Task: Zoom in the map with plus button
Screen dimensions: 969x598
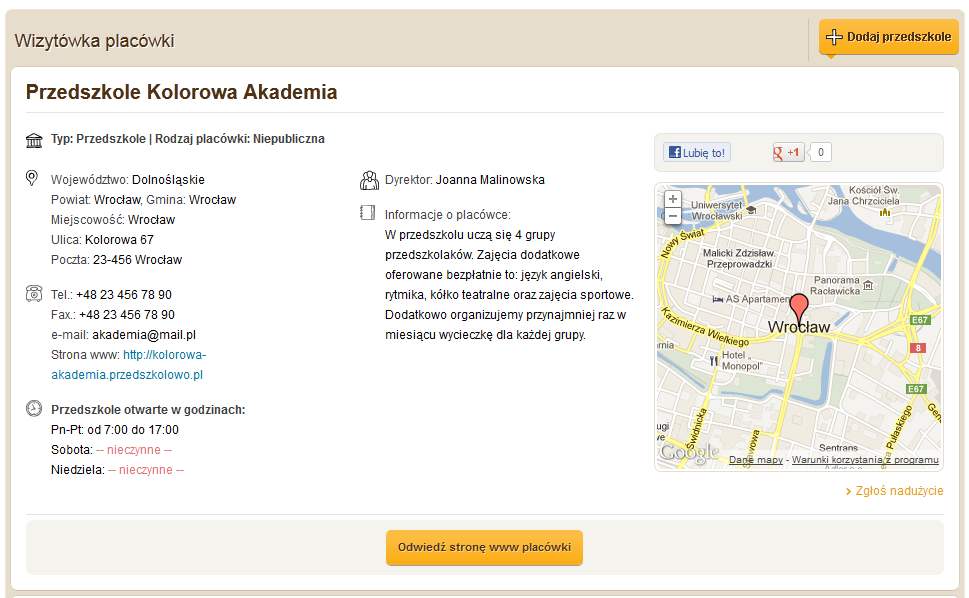Action: pyautogui.click(x=673, y=199)
